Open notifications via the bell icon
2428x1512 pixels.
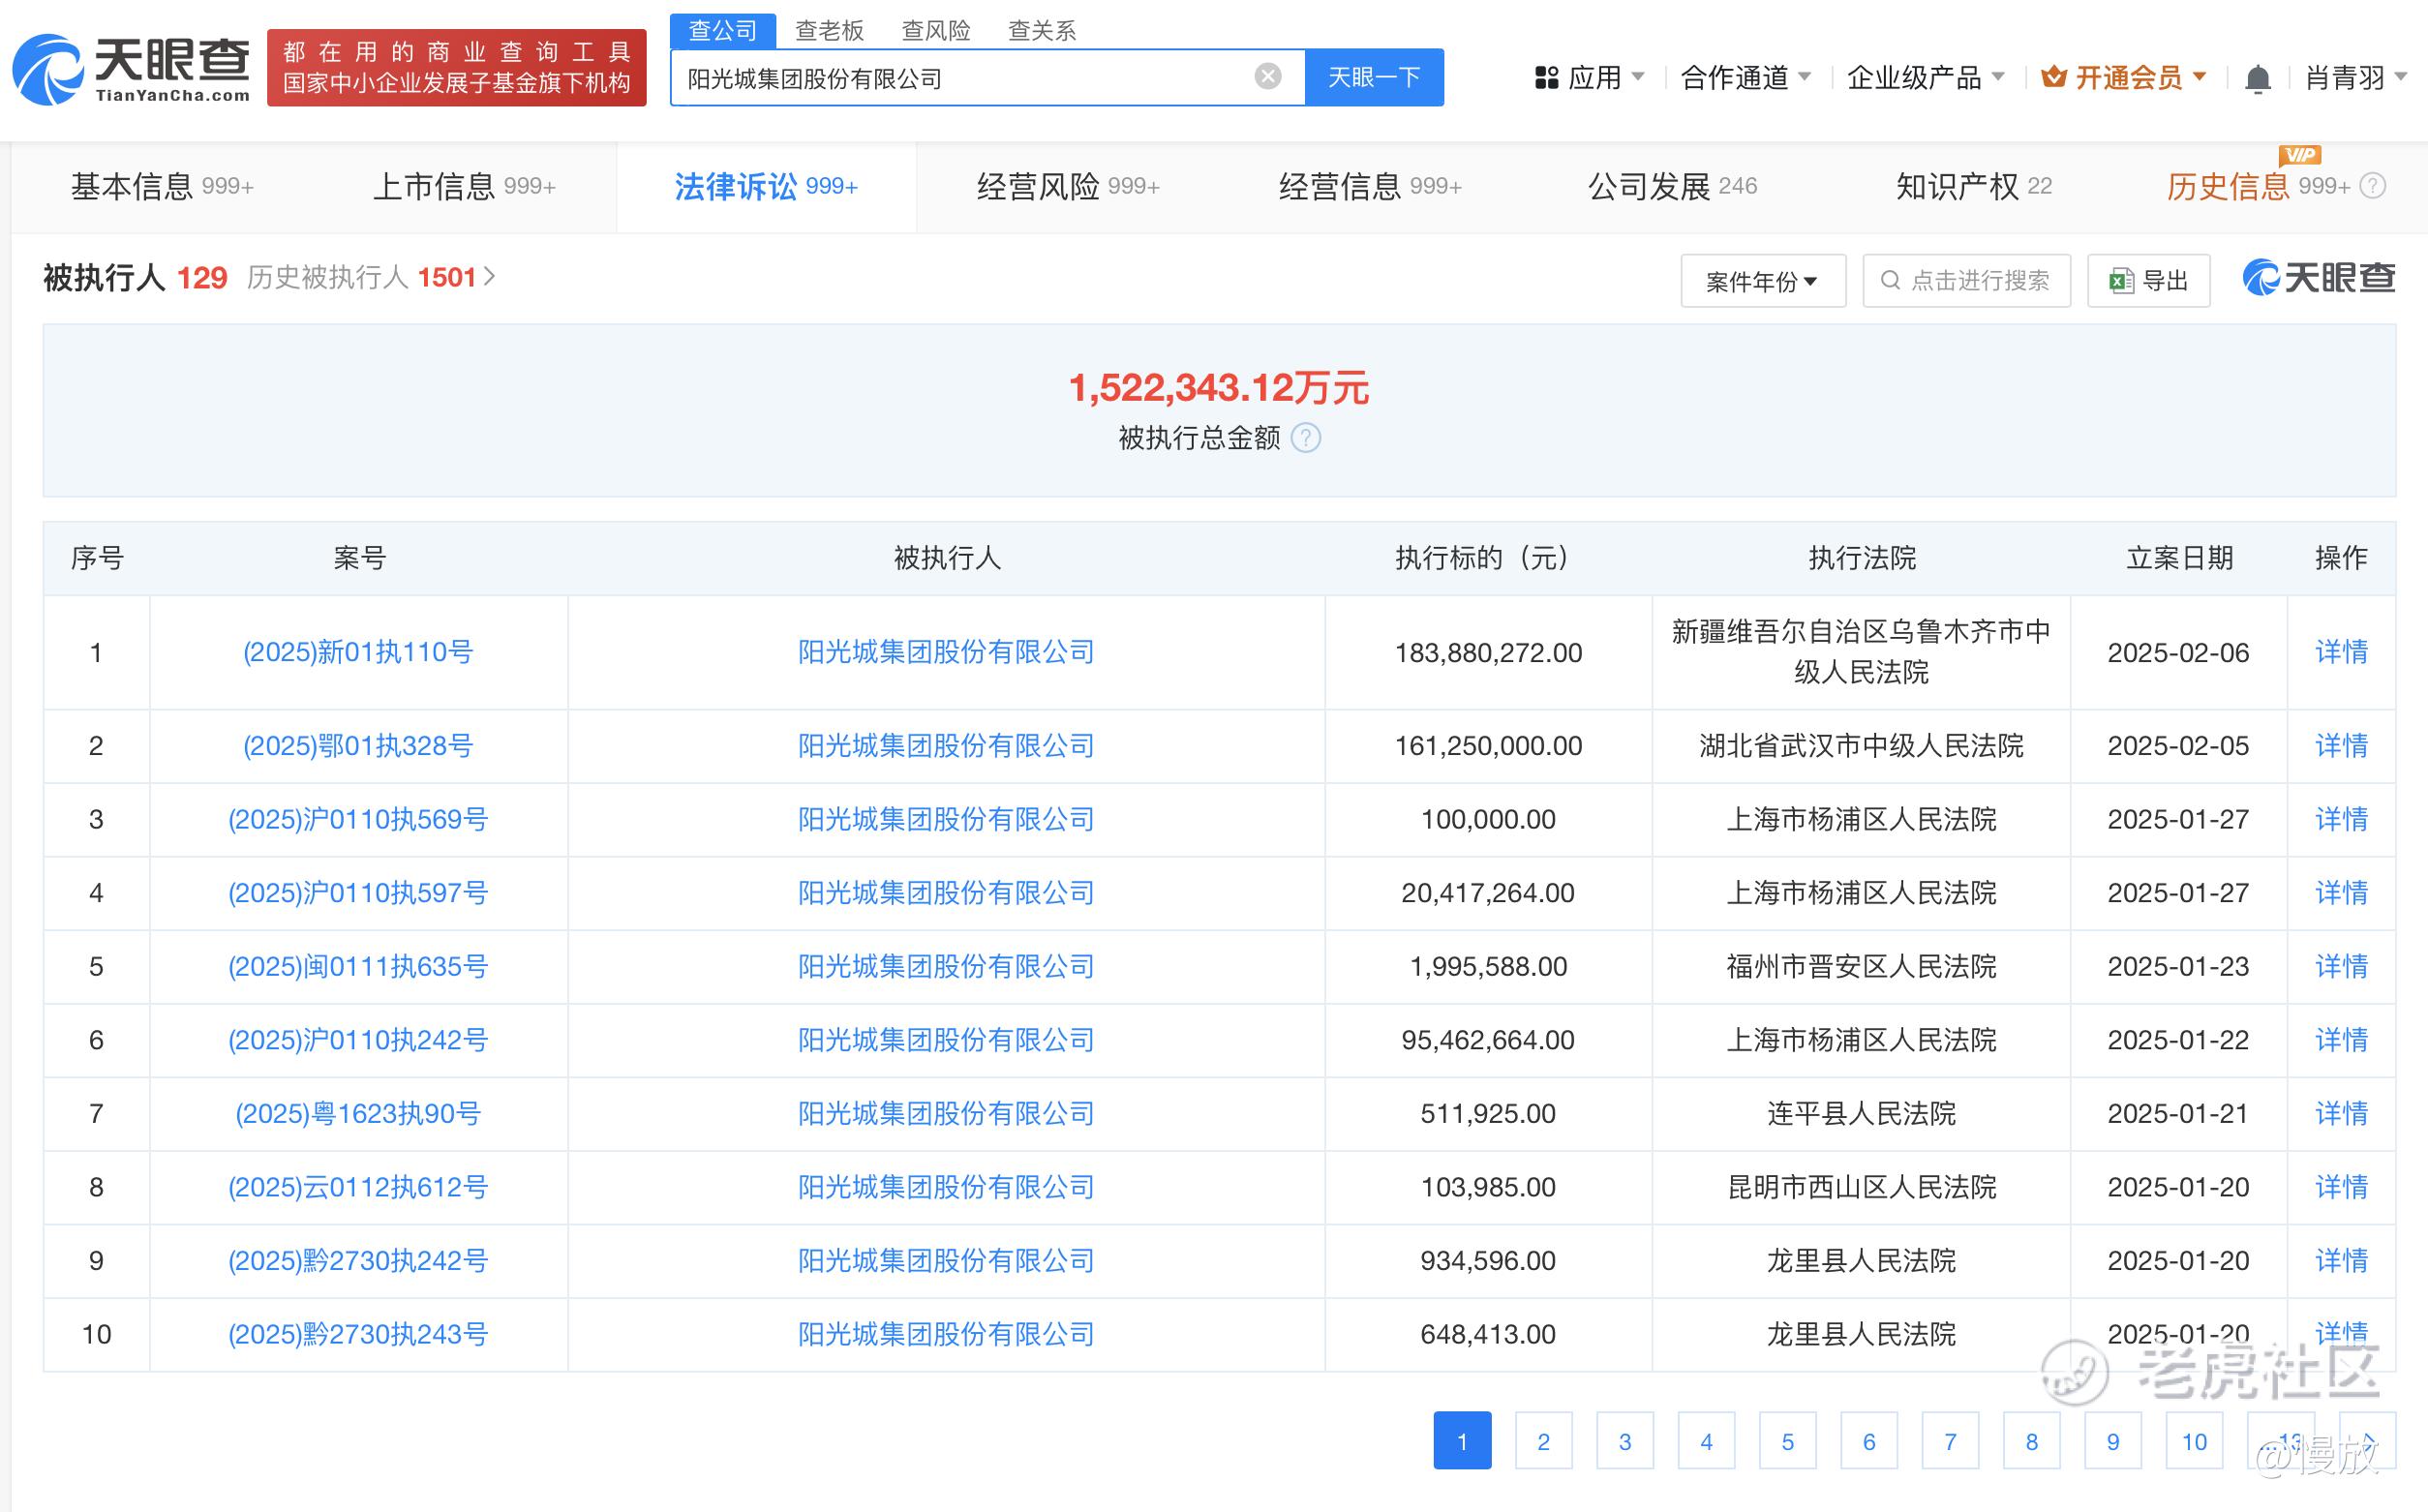point(2257,78)
